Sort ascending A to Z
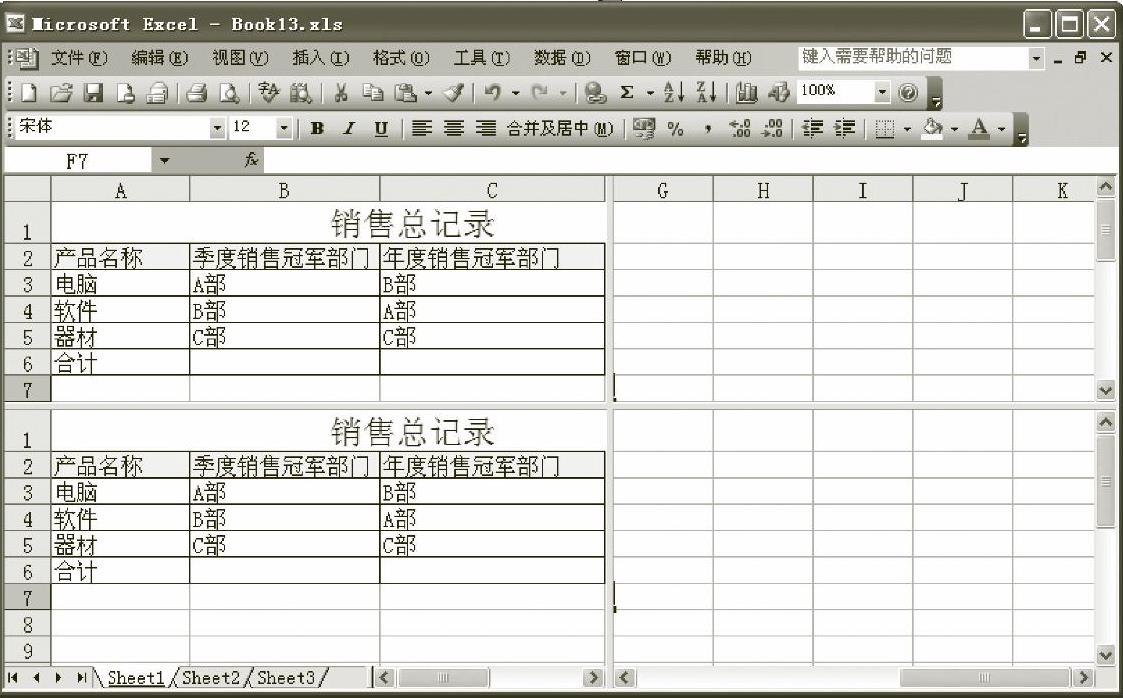The height and width of the screenshot is (698, 1123). 674,92
